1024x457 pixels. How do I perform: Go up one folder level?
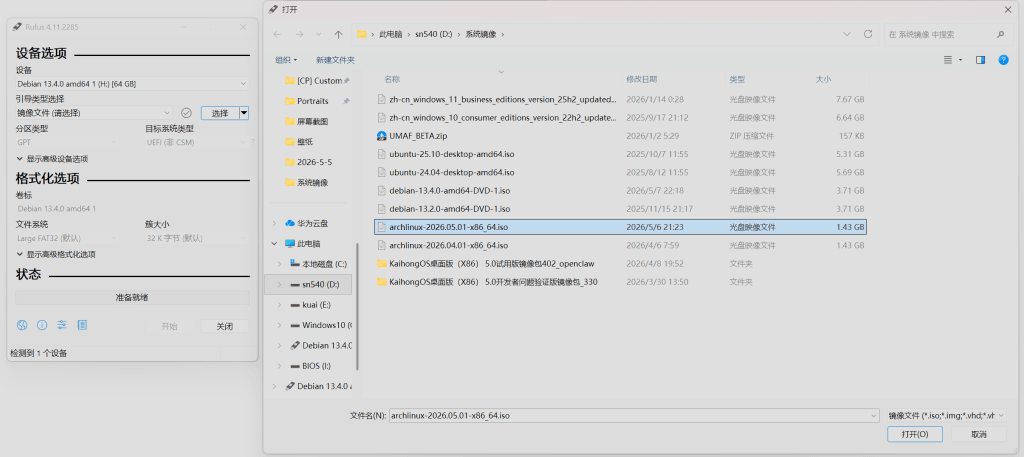tap(338, 34)
